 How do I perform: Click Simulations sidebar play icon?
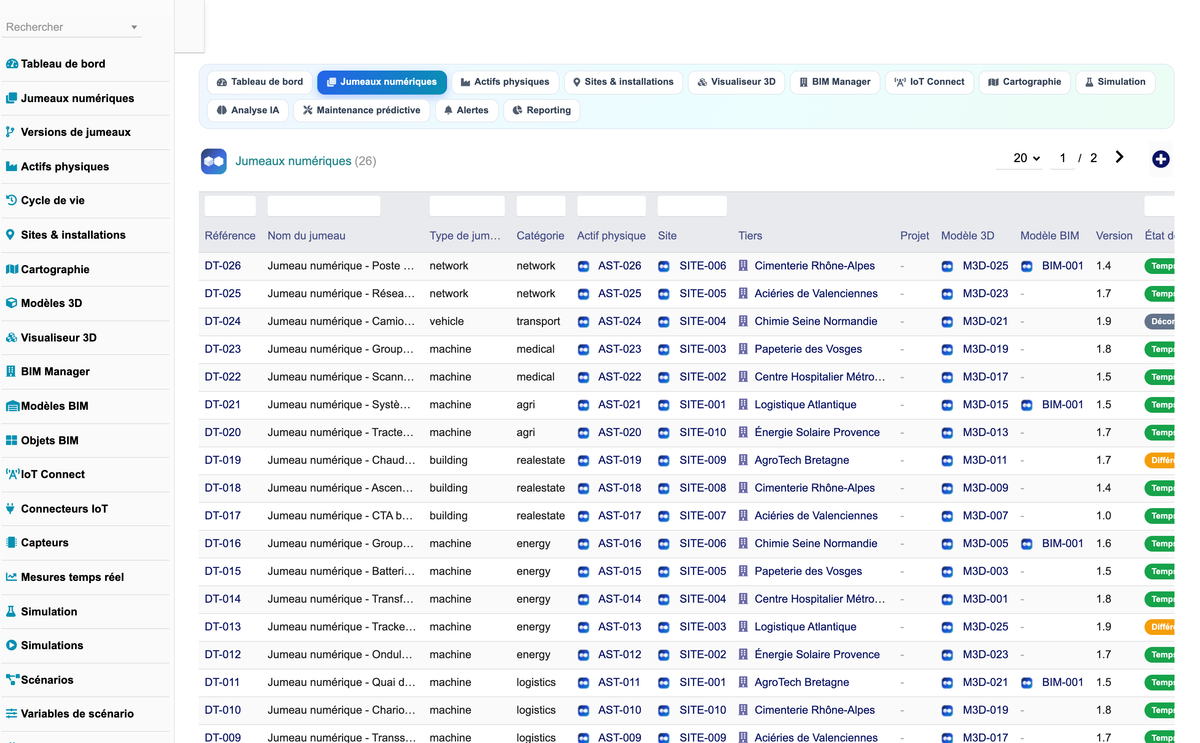tap(12, 645)
